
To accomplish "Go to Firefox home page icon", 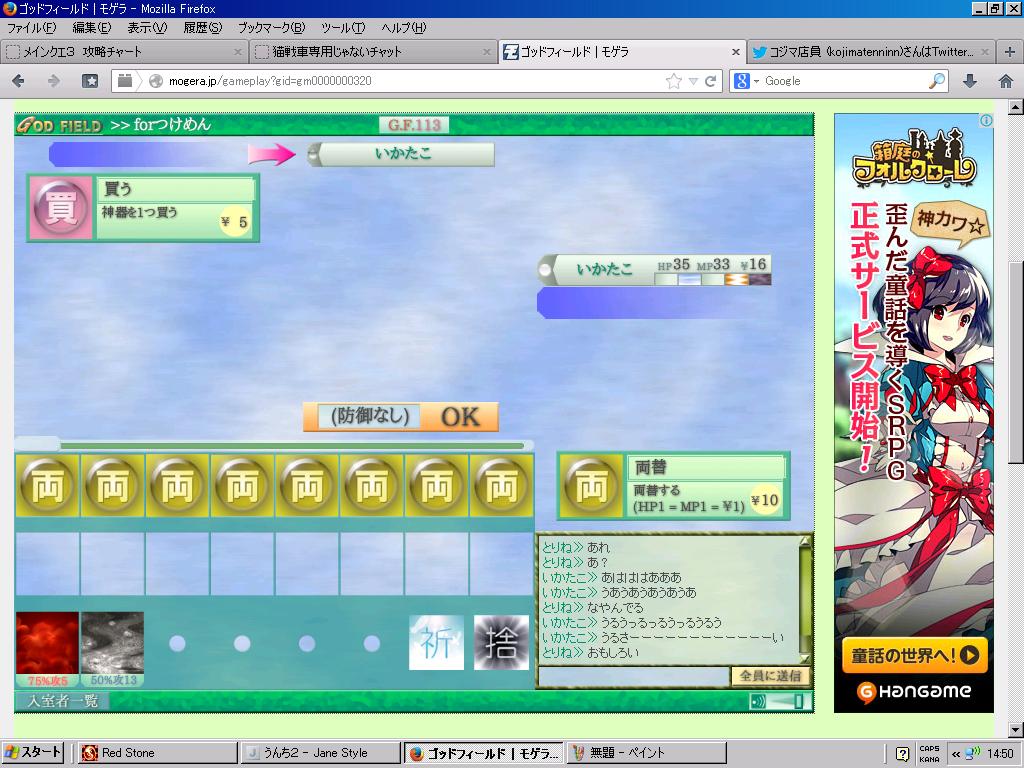I will [x=1005, y=81].
